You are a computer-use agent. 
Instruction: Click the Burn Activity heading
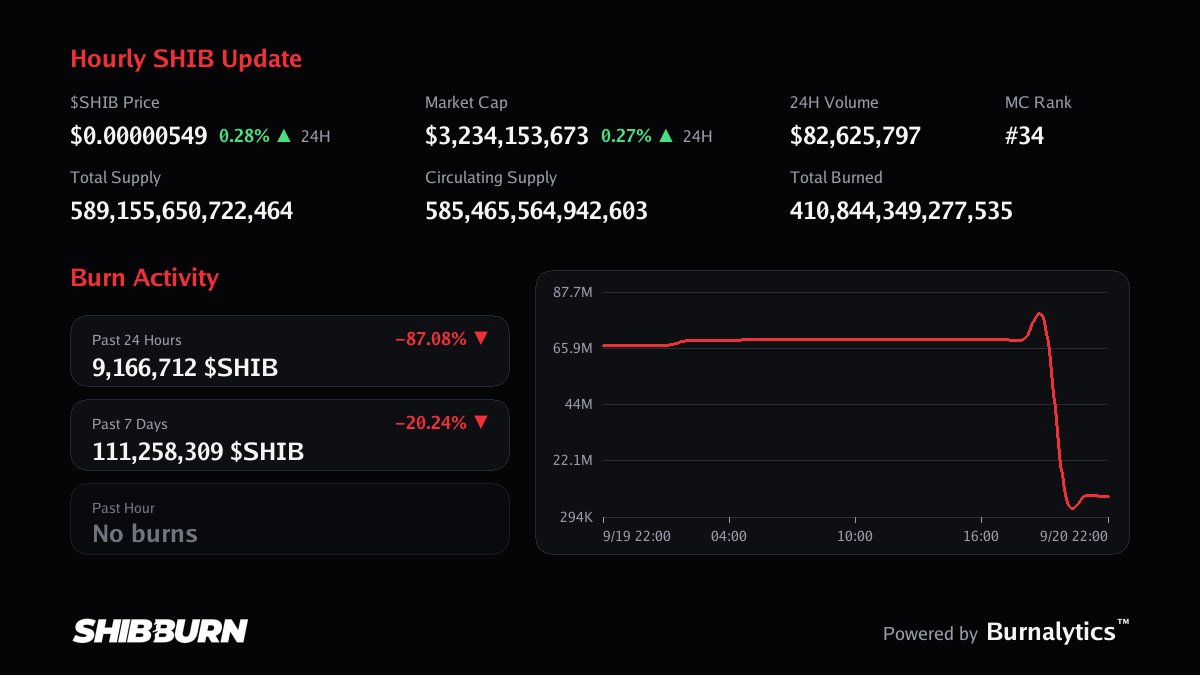pyautogui.click(x=144, y=277)
